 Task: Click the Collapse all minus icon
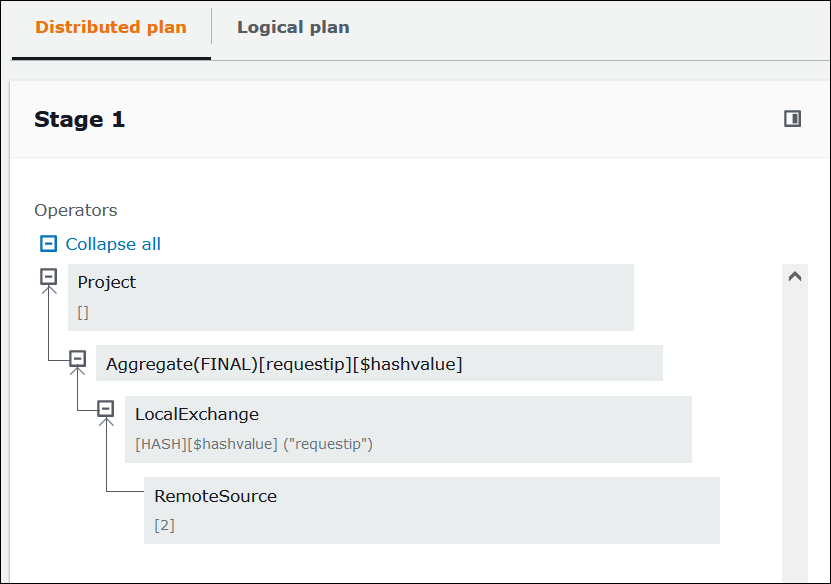(47, 243)
